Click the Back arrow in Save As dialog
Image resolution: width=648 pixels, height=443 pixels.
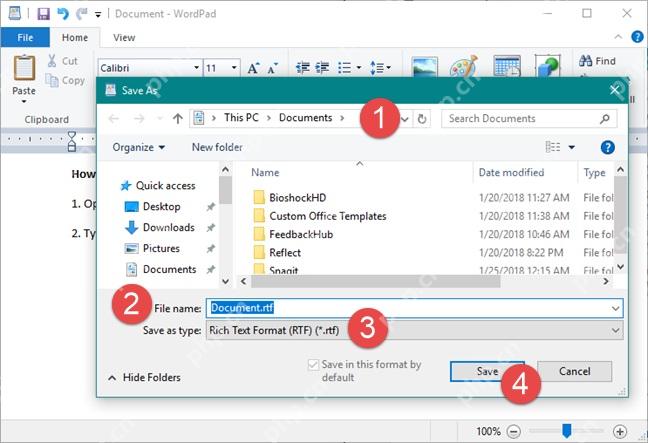point(114,119)
